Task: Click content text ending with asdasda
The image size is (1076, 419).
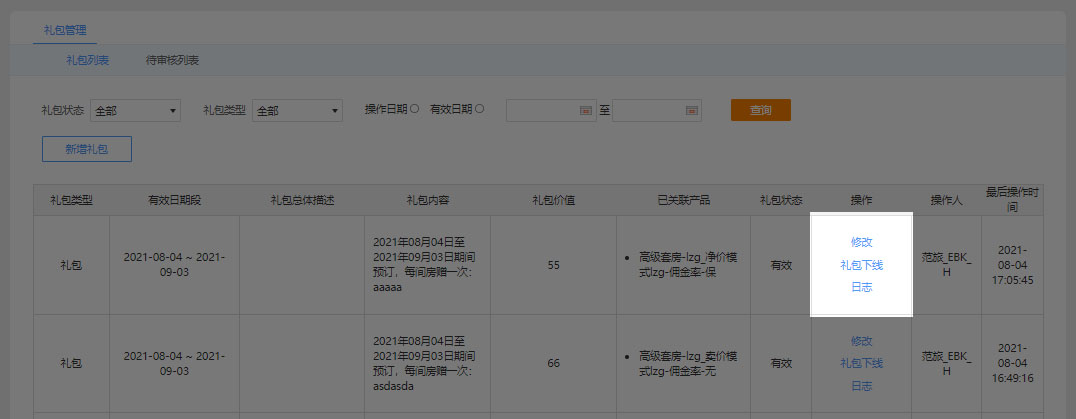Action: coord(425,363)
